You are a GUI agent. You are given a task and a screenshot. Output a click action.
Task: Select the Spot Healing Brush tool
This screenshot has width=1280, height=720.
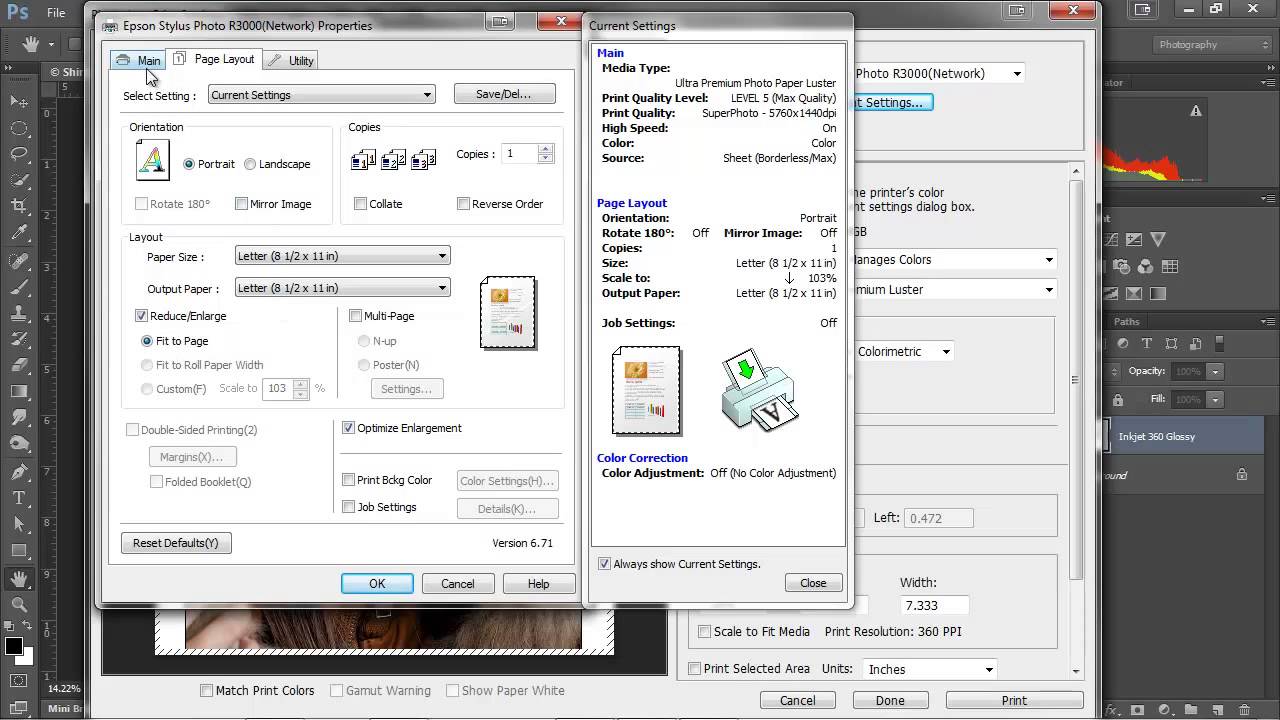coord(19,260)
